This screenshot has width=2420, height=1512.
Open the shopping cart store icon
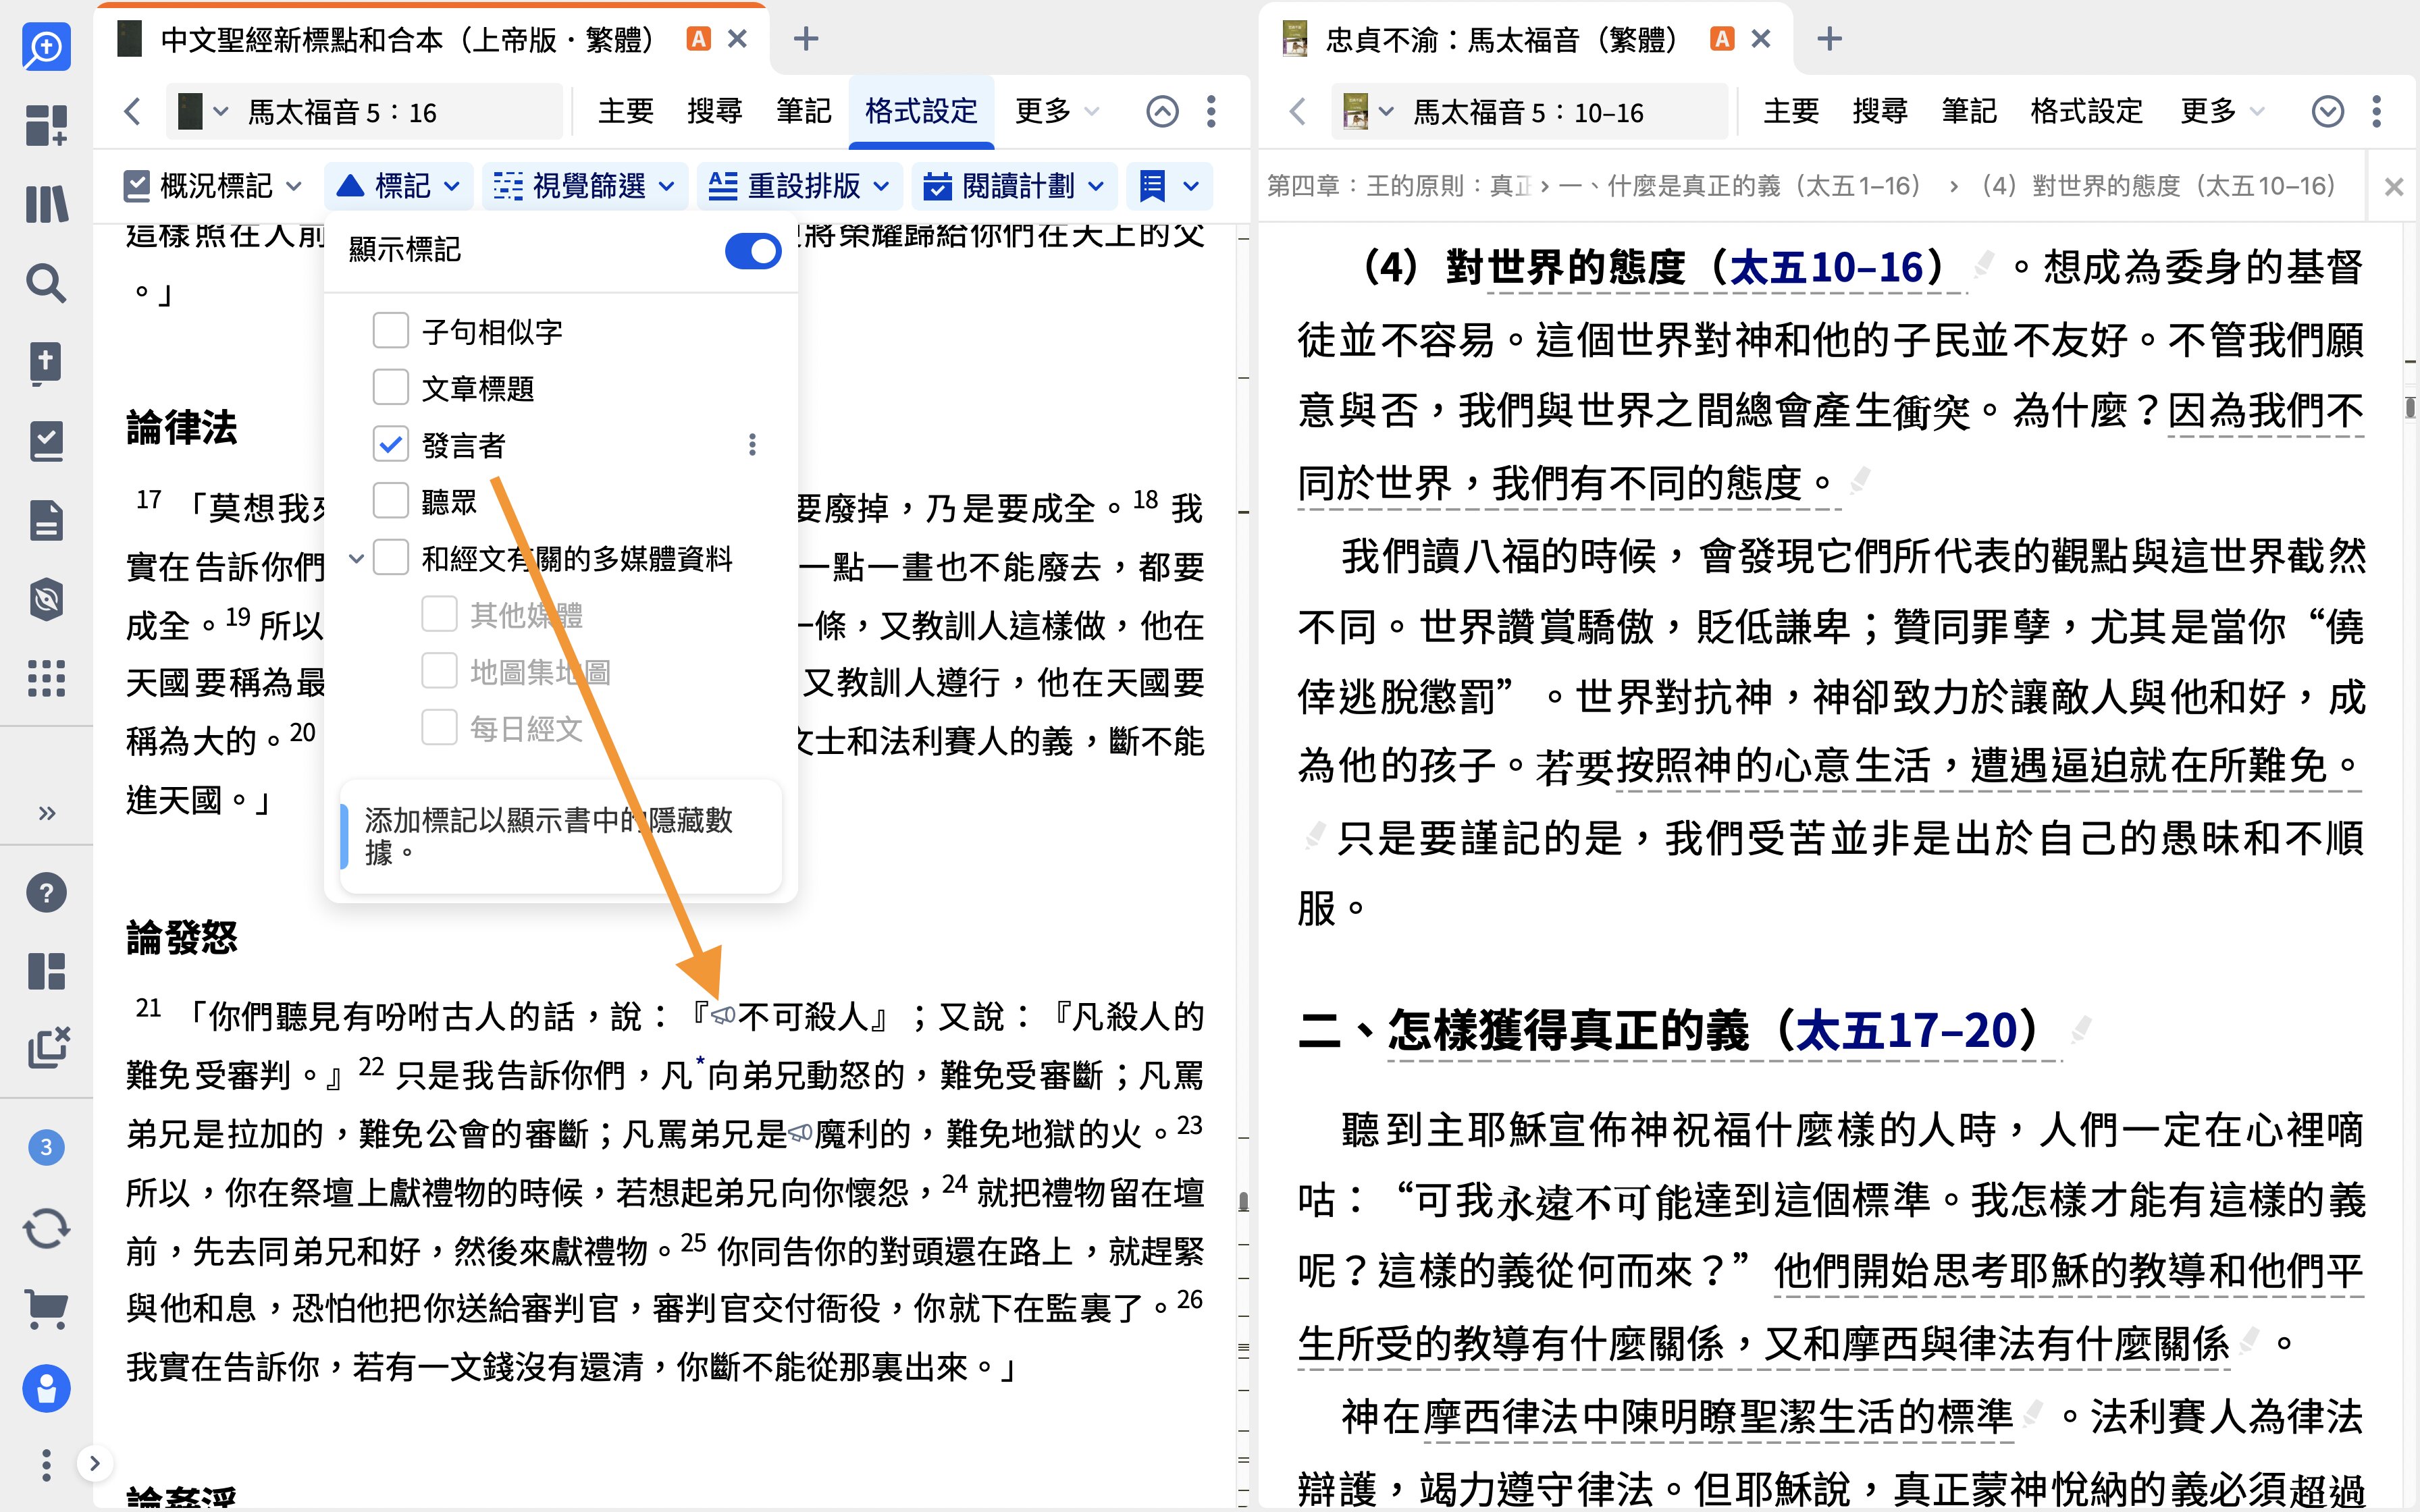click(46, 1308)
